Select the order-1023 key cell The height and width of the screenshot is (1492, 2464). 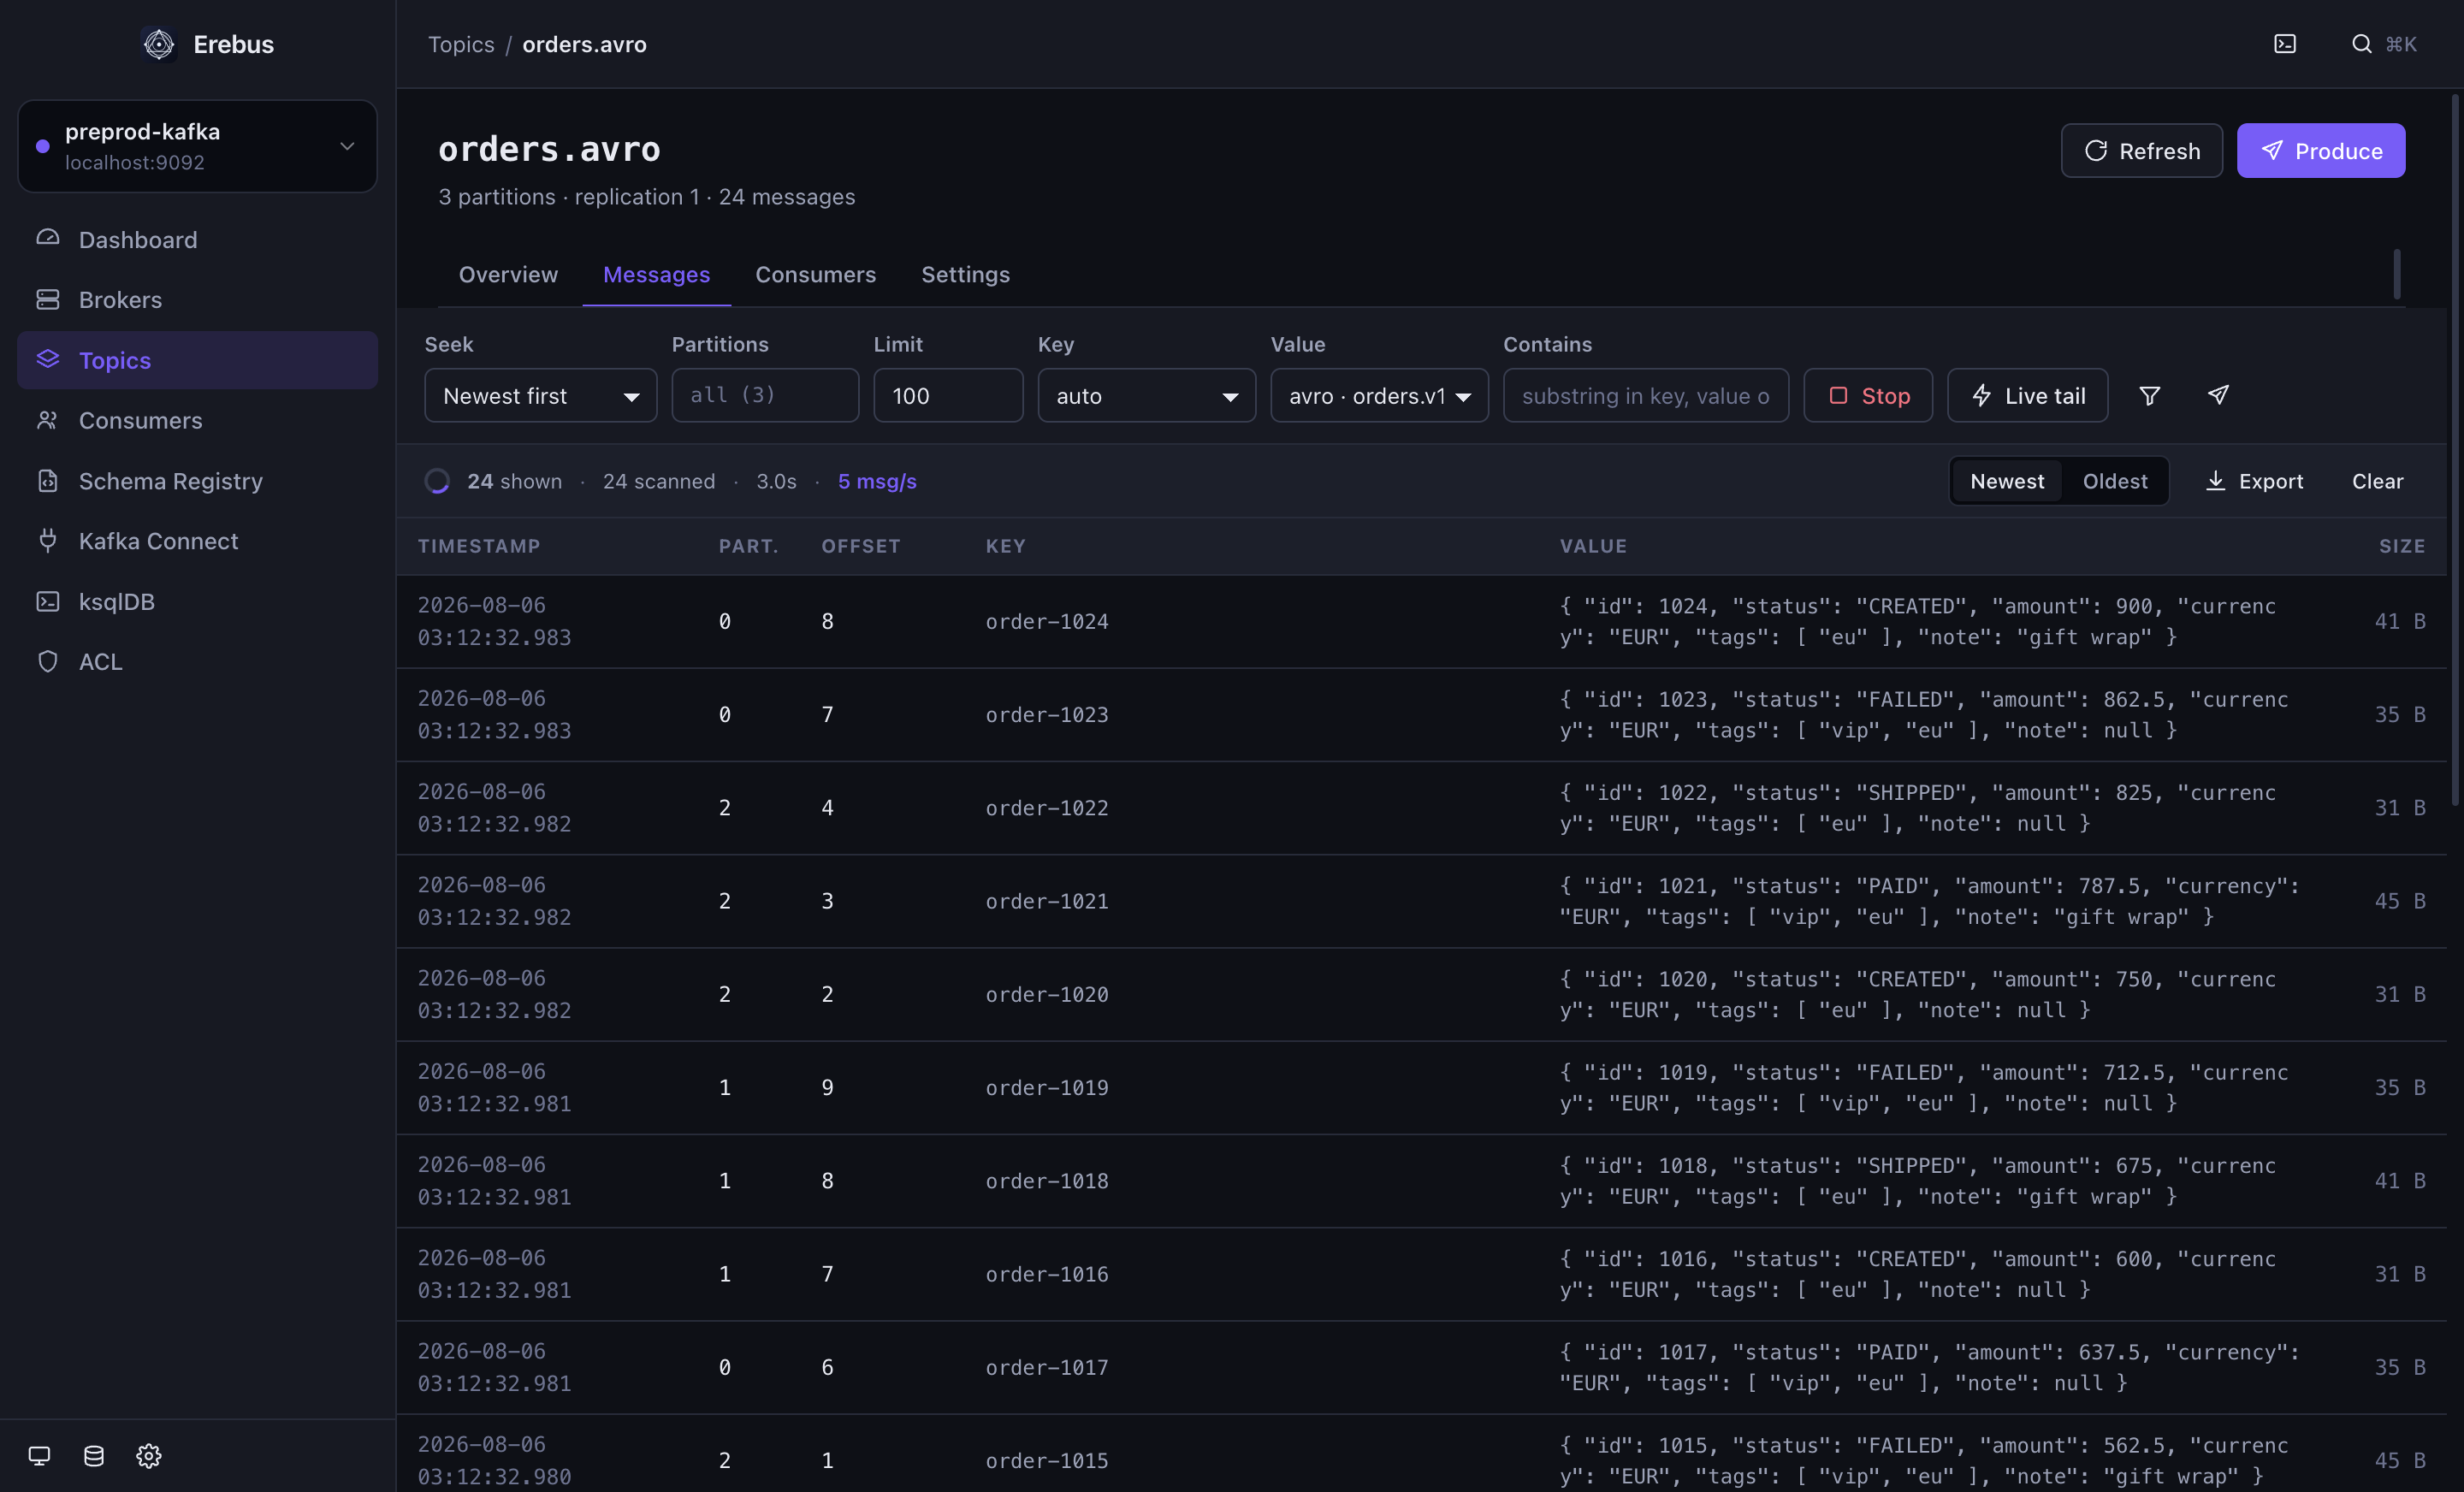[x=1047, y=715]
